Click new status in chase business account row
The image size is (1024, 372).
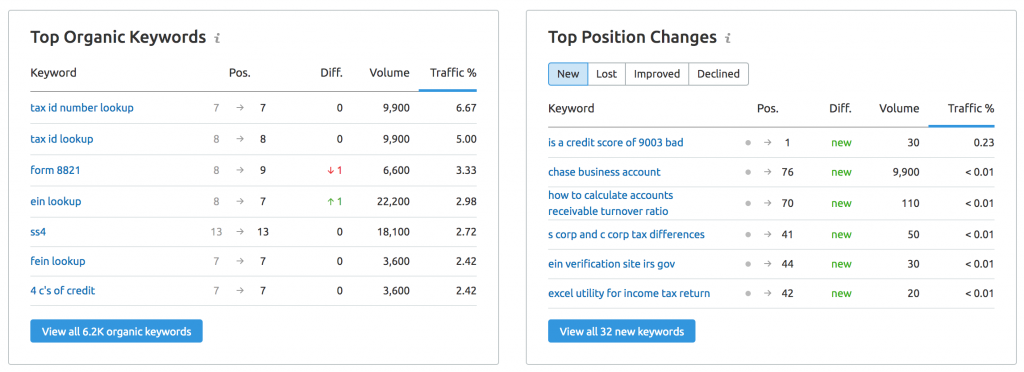(x=841, y=172)
